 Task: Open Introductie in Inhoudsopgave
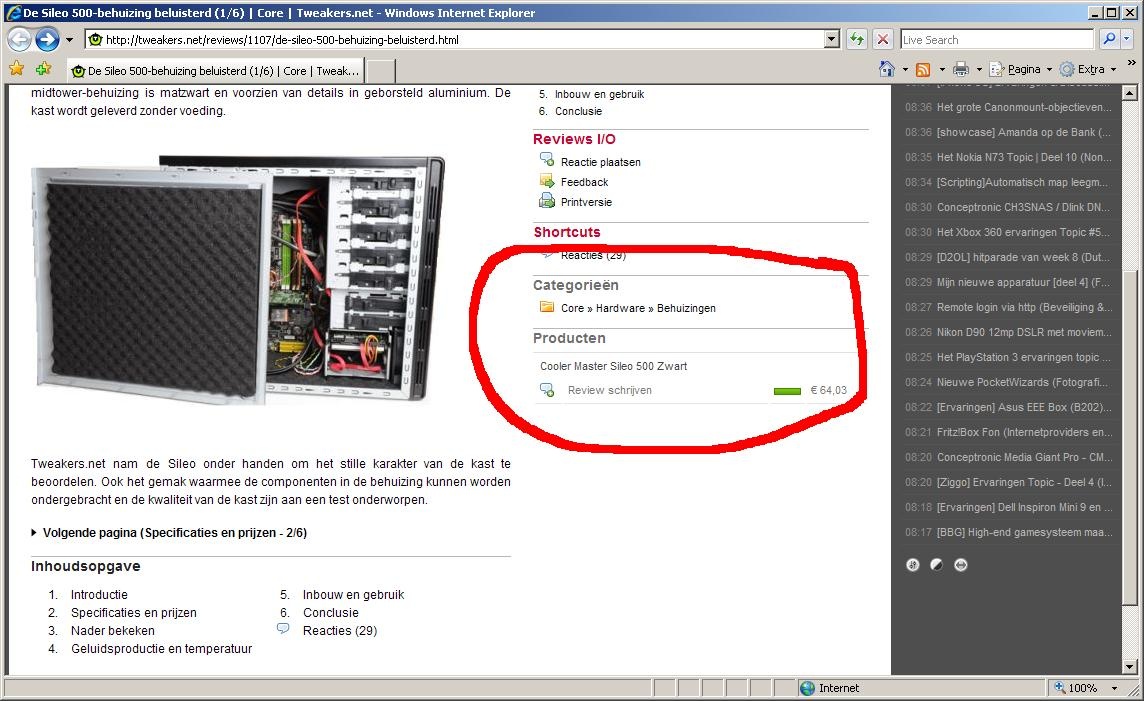[x=99, y=595]
